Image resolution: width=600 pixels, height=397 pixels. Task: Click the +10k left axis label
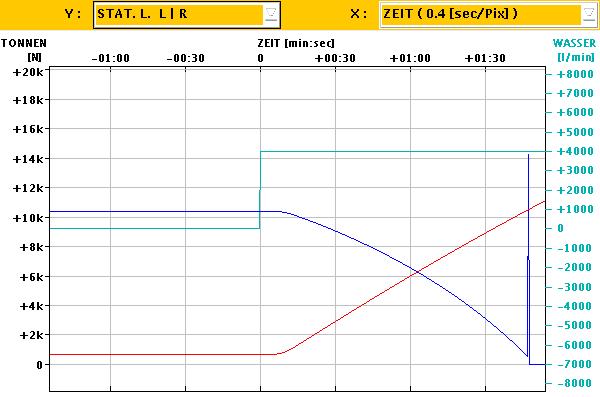coord(28,218)
